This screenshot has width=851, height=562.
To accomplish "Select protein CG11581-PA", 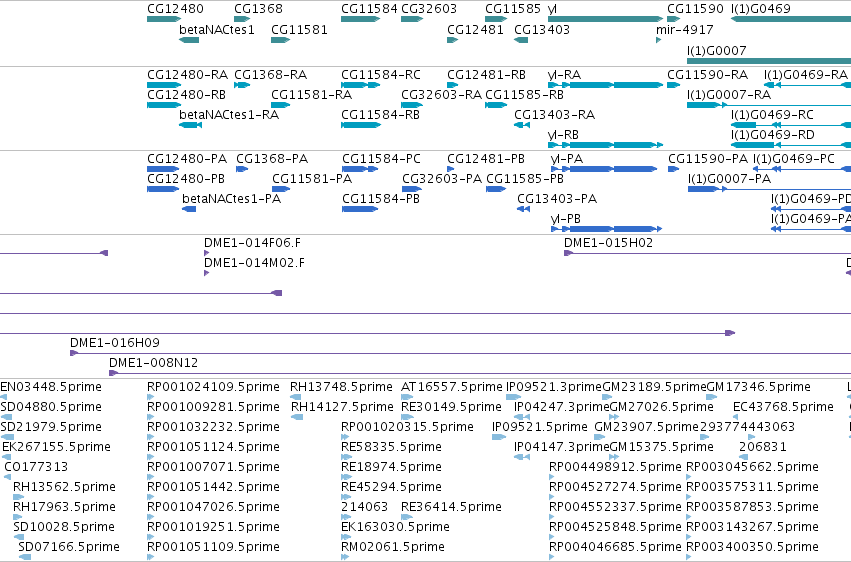I will [x=281, y=189].
